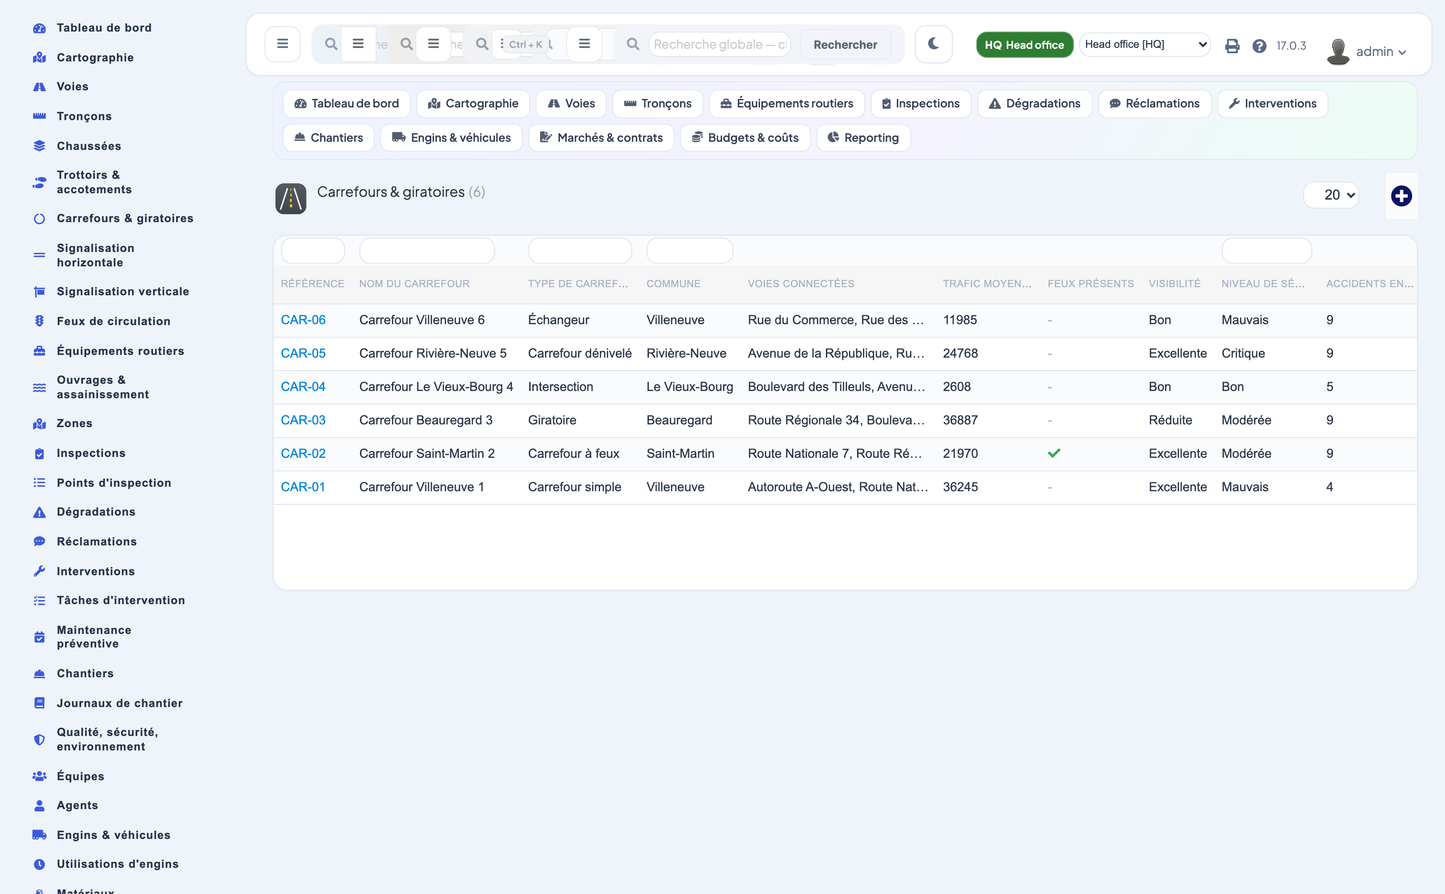Click the Nom du carrefour filter field
Screen dimensions: 1445x894
(x=427, y=250)
